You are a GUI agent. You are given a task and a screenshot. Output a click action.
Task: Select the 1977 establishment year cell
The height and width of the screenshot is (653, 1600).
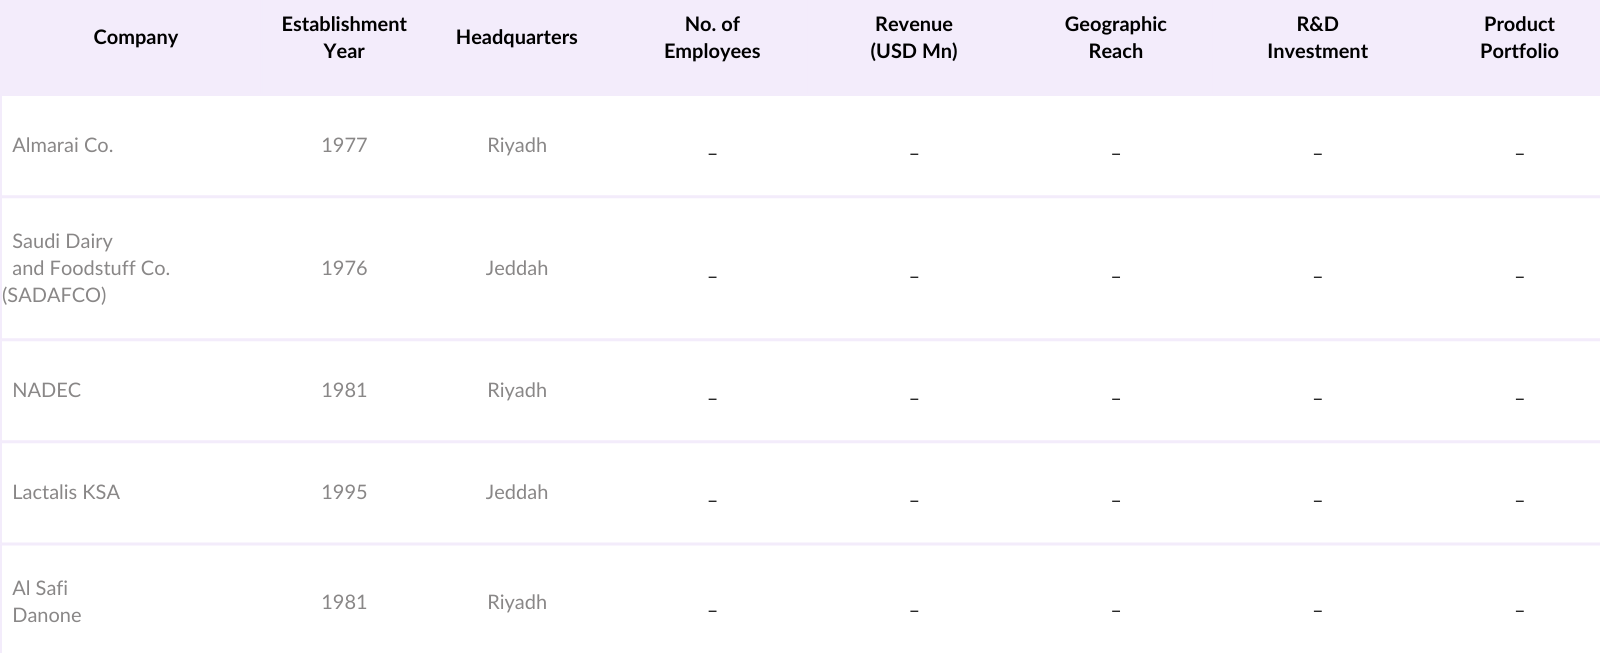point(344,145)
